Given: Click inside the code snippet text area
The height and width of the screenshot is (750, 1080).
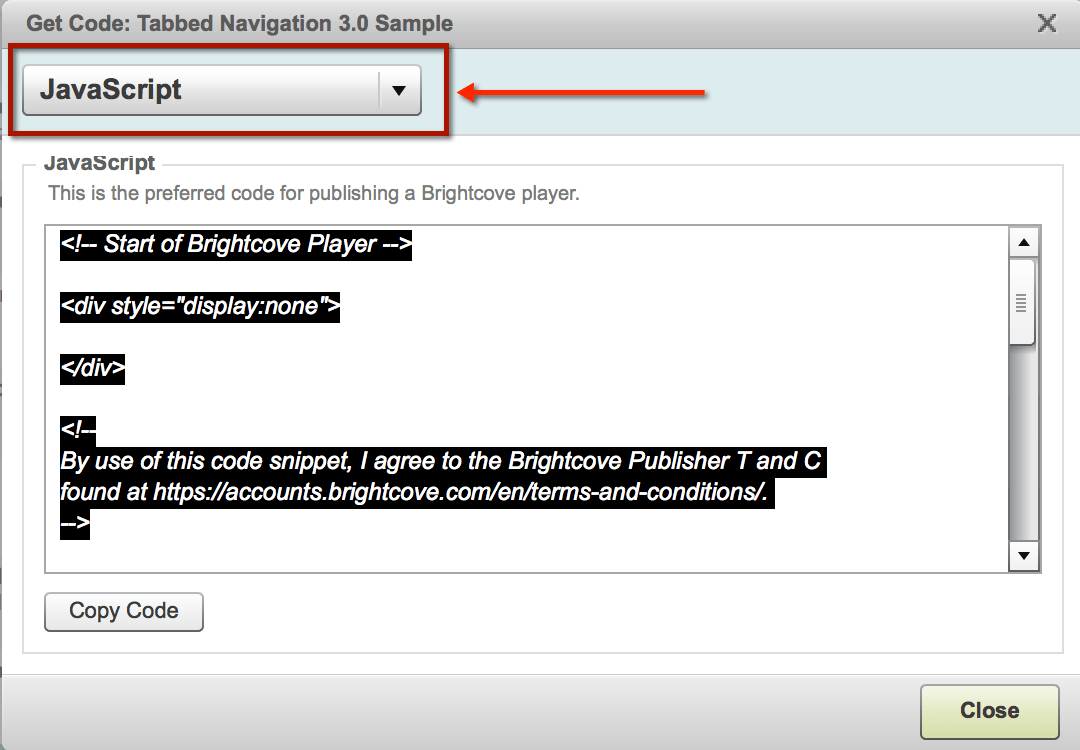Looking at the screenshot, I should pos(527,399).
